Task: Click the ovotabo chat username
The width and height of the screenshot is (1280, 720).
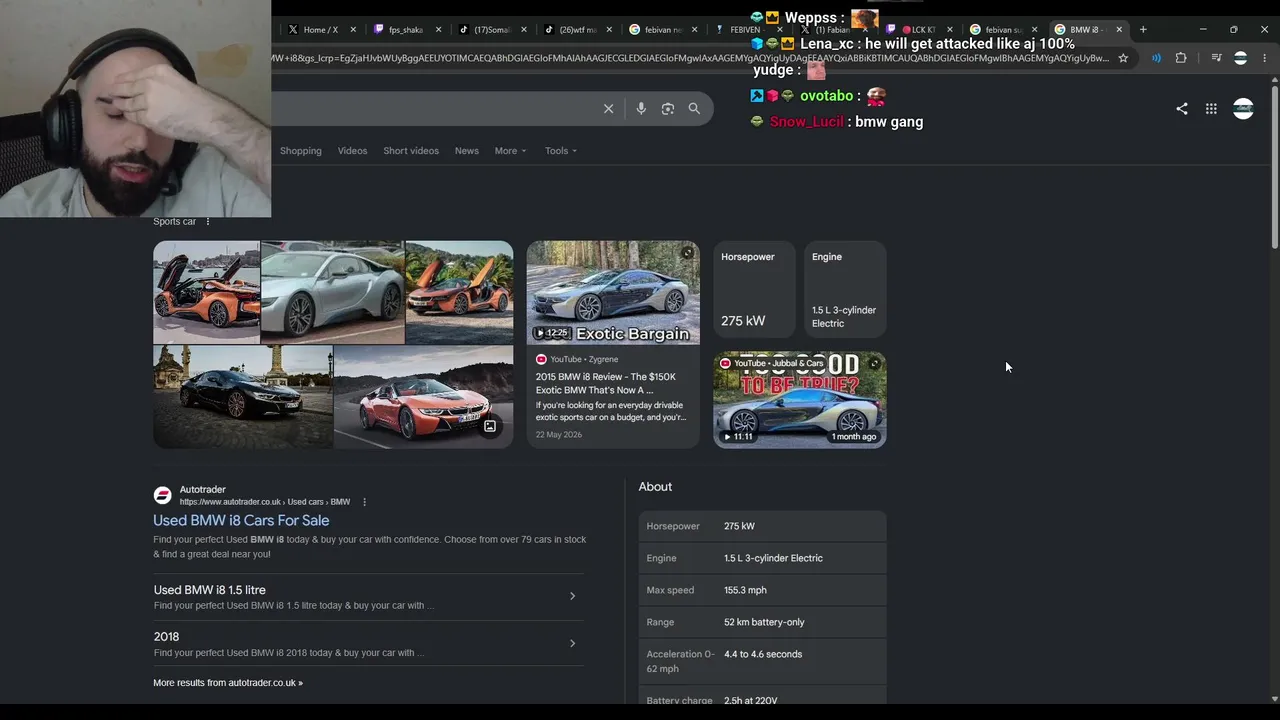Action: pyautogui.click(x=826, y=96)
